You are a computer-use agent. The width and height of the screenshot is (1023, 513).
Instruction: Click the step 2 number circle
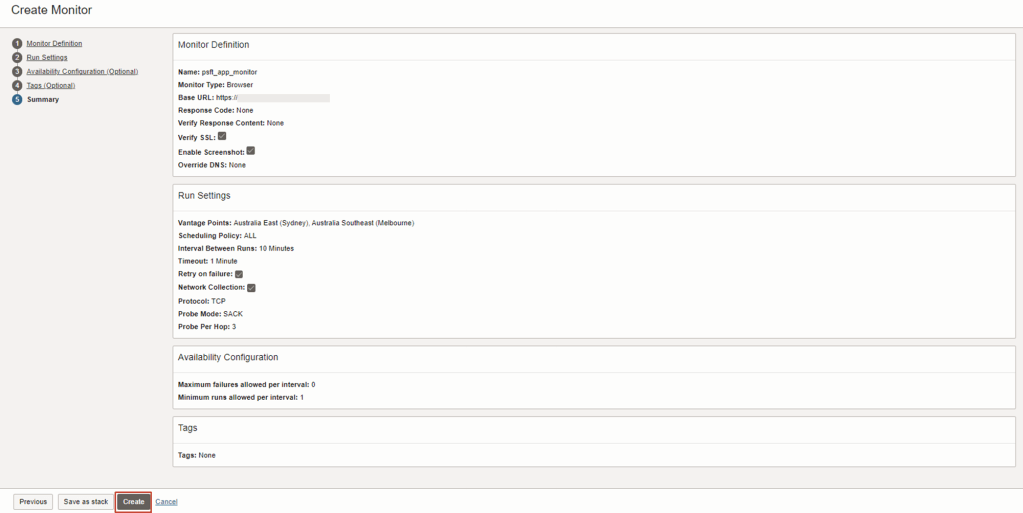[17, 58]
